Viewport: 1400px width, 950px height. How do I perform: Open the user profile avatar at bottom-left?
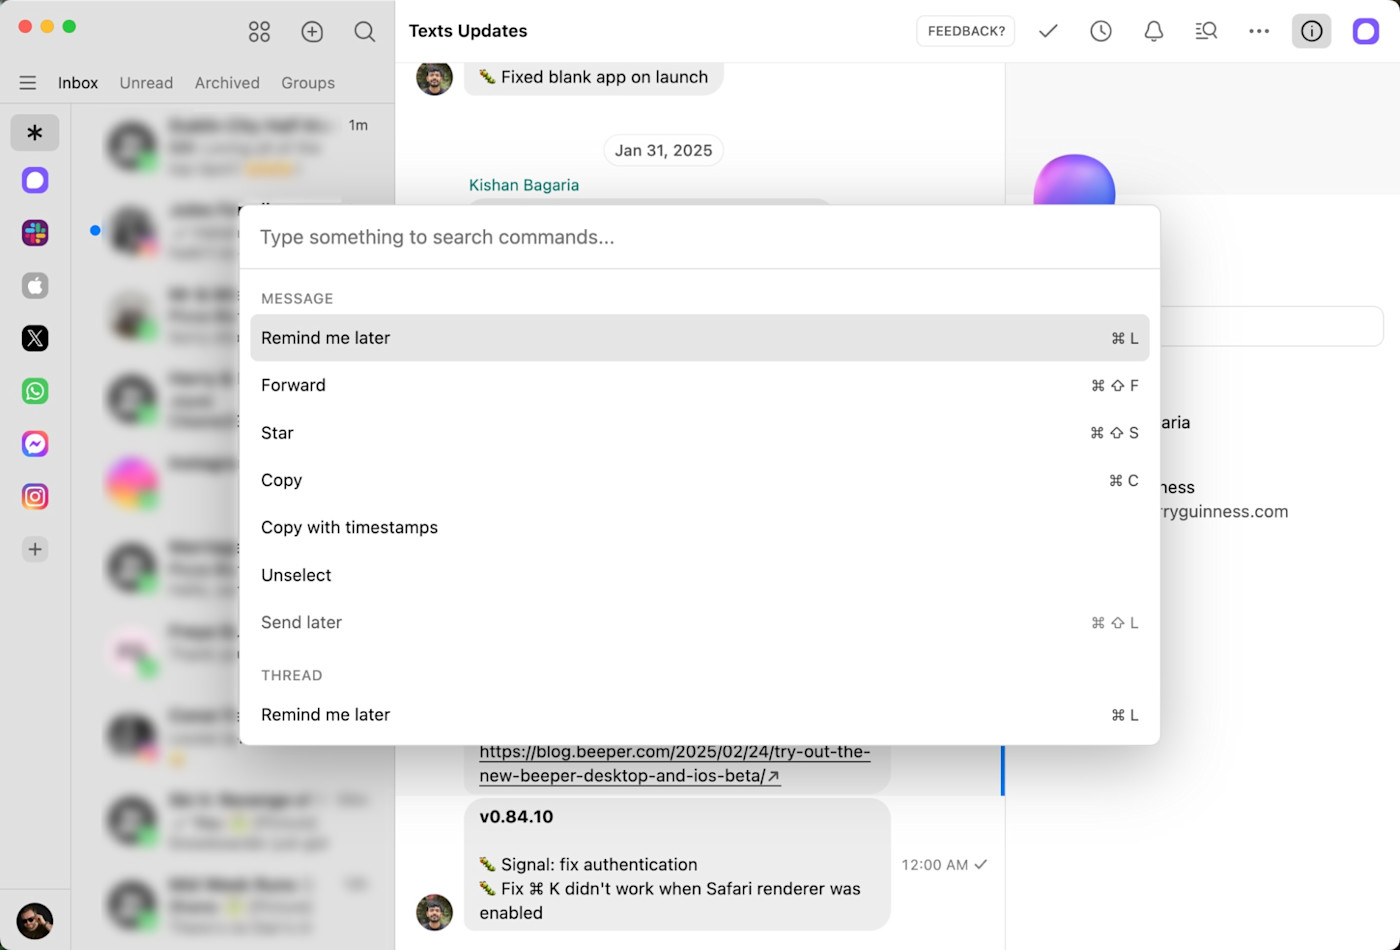[35, 920]
